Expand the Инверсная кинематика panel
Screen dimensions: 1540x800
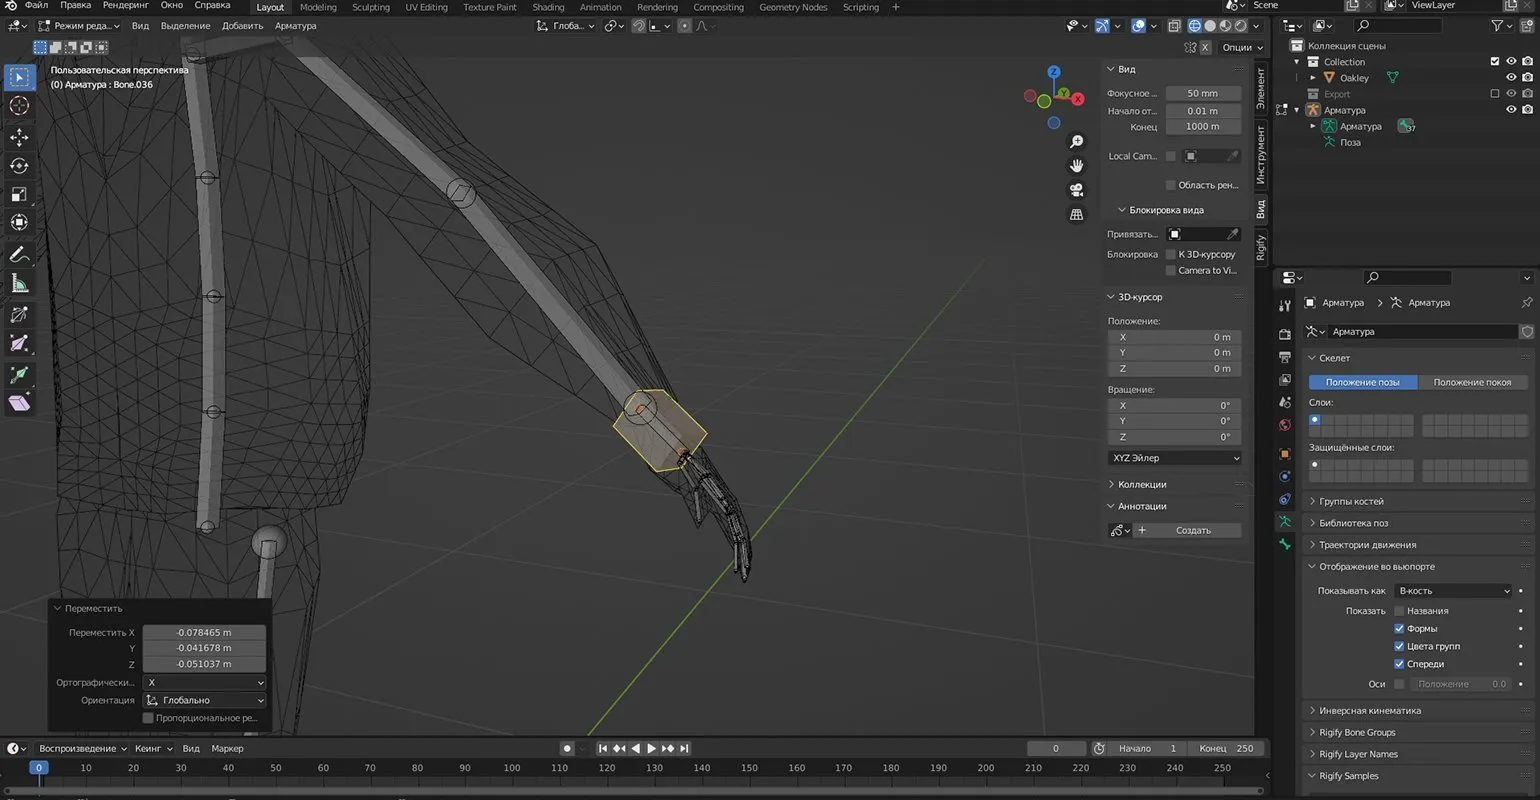click(1369, 711)
